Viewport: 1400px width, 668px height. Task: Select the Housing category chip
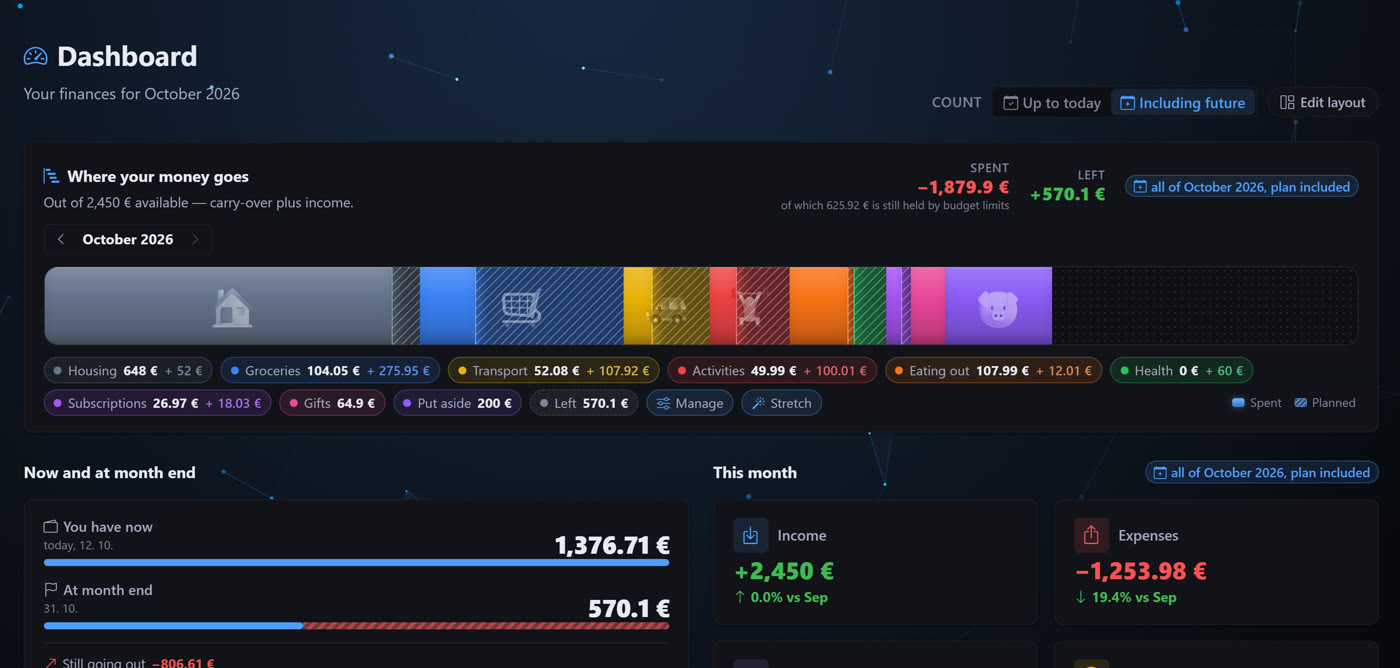[128, 371]
